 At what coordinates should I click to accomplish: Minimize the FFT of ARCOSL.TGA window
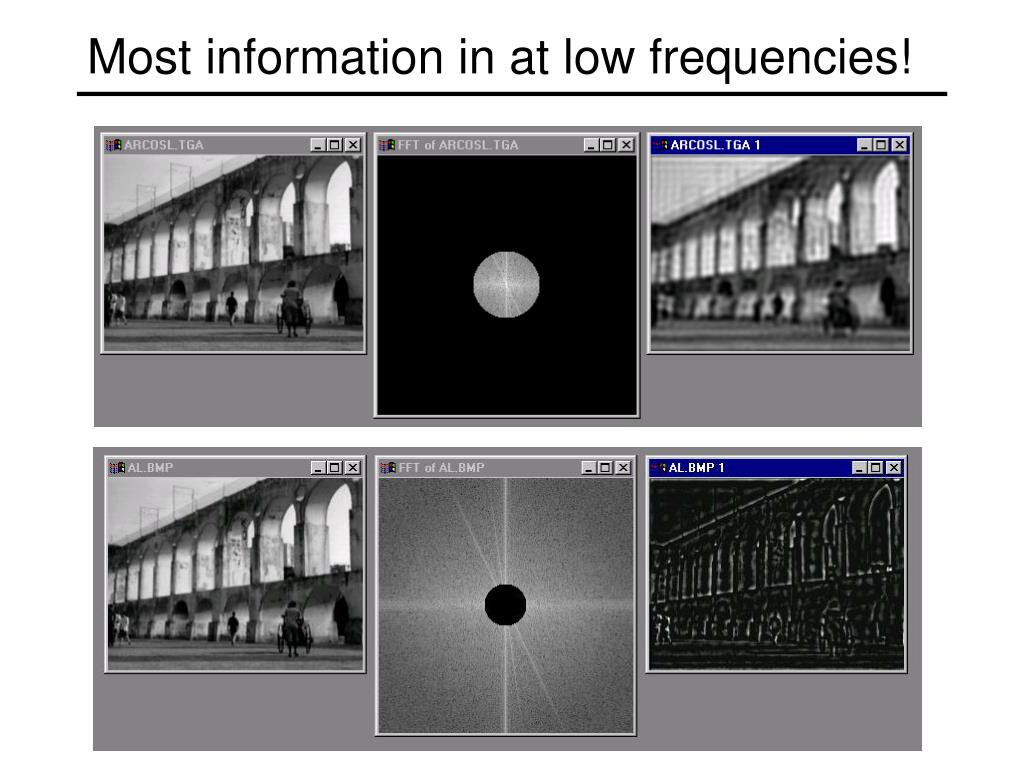[591, 145]
